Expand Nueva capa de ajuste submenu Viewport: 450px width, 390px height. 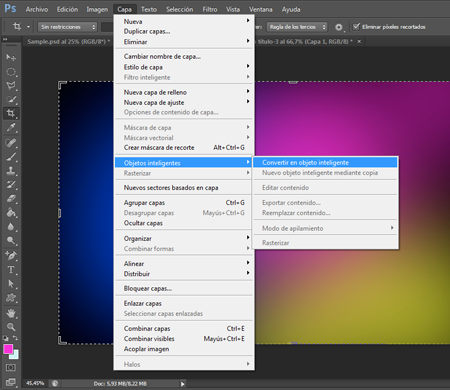pyautogui.click(x=184, y=102)
